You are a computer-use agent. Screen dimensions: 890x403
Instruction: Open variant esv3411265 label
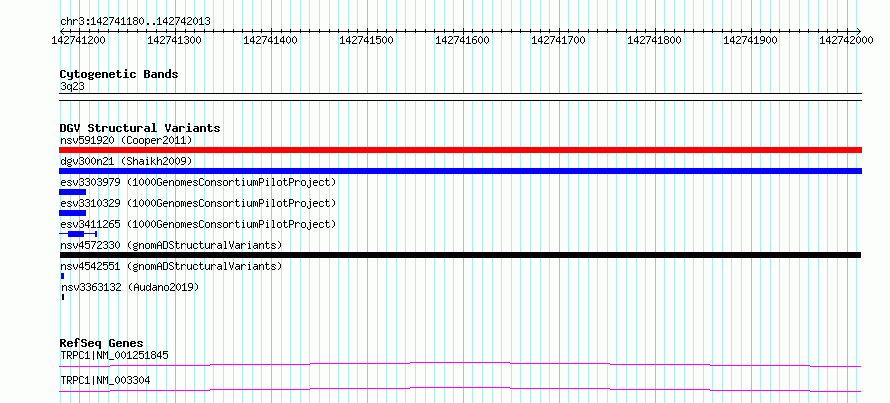pos(198,224)
